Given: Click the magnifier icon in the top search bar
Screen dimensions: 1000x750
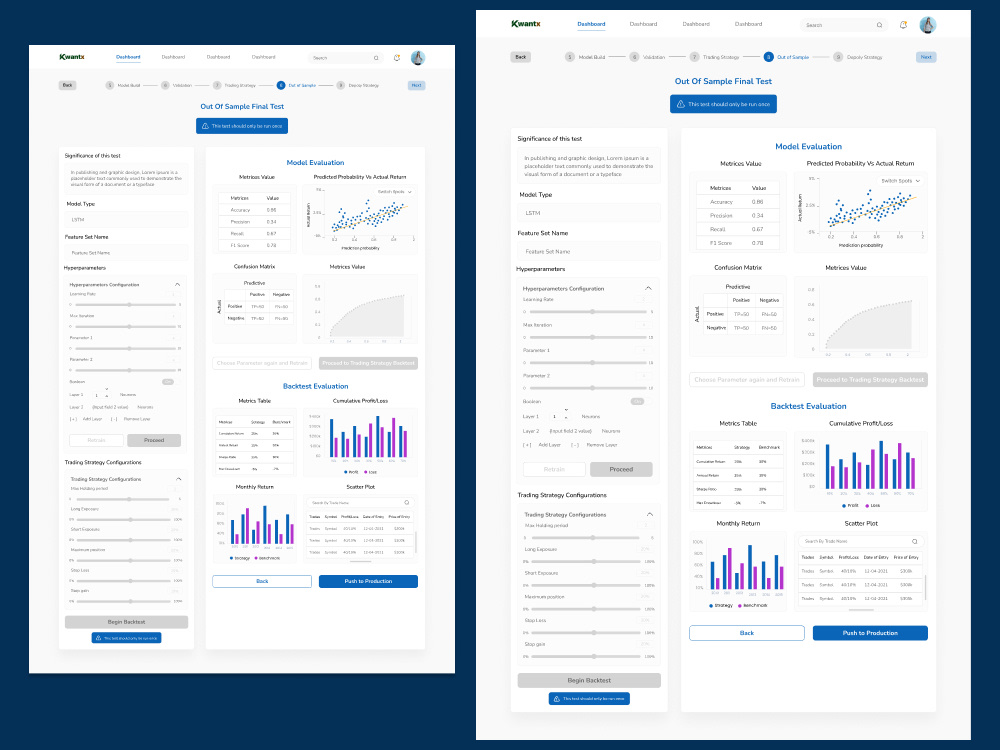Looking at the screenshot, I should click(x=880, y=24).
